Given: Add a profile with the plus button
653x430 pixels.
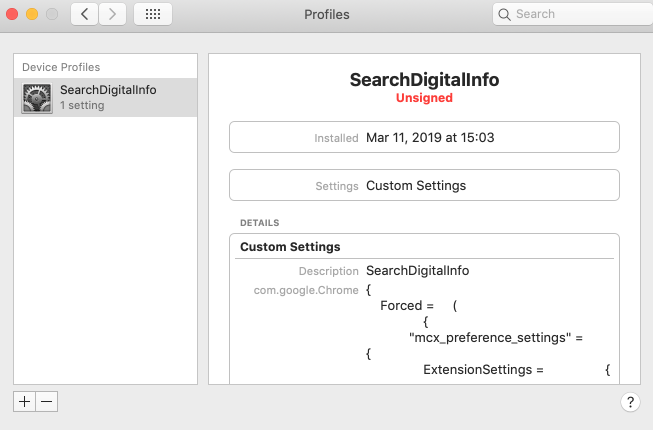Looking at the screenshot, I should [x=25, y=400].
